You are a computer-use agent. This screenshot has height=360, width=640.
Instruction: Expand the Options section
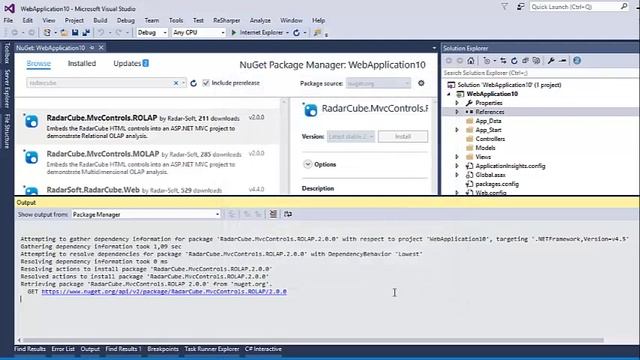pos(307,164)
